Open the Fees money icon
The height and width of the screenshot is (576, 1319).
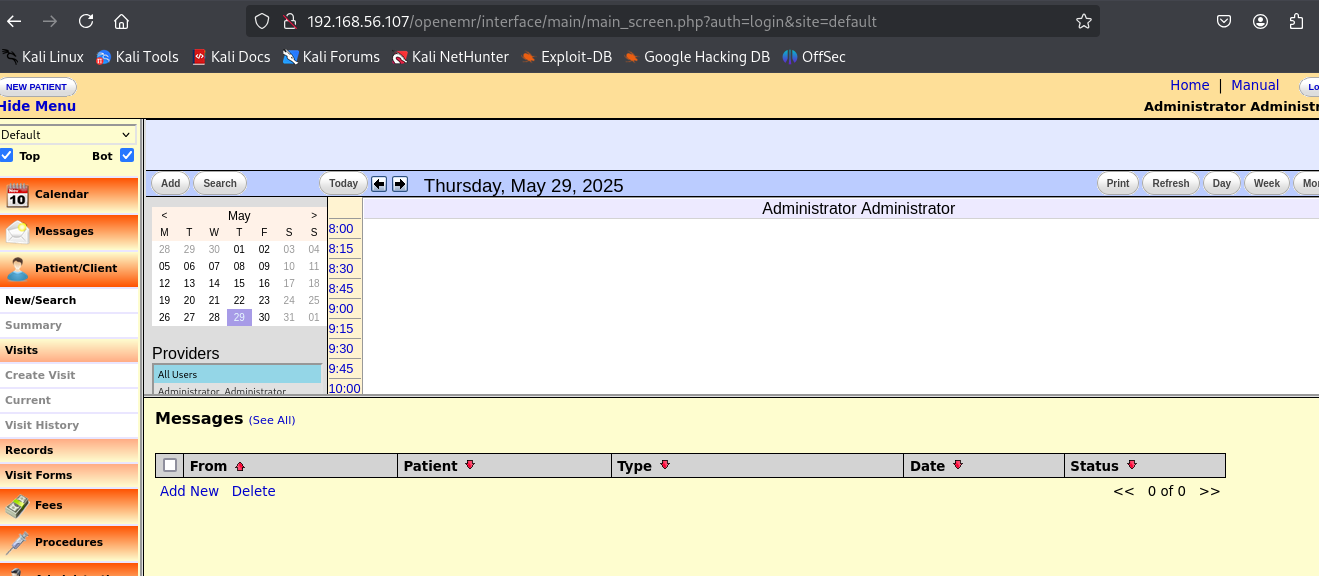click(x=17, y=506)
